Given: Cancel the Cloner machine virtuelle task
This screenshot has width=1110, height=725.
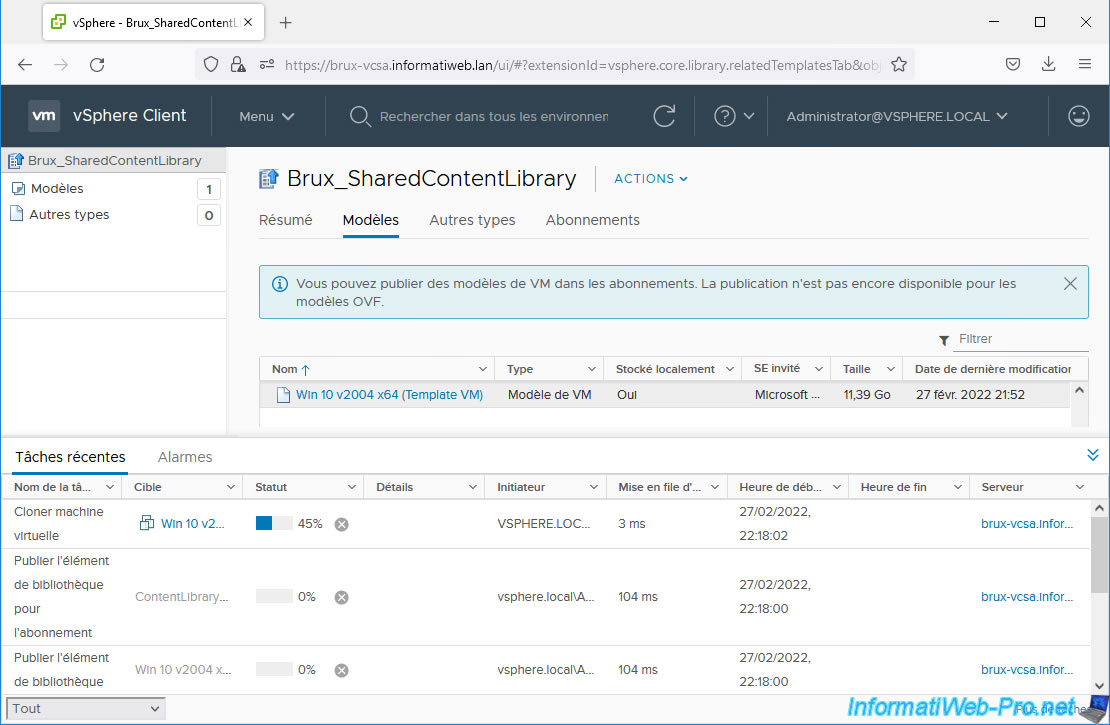Looking at the screenshot, I should 341,525.
